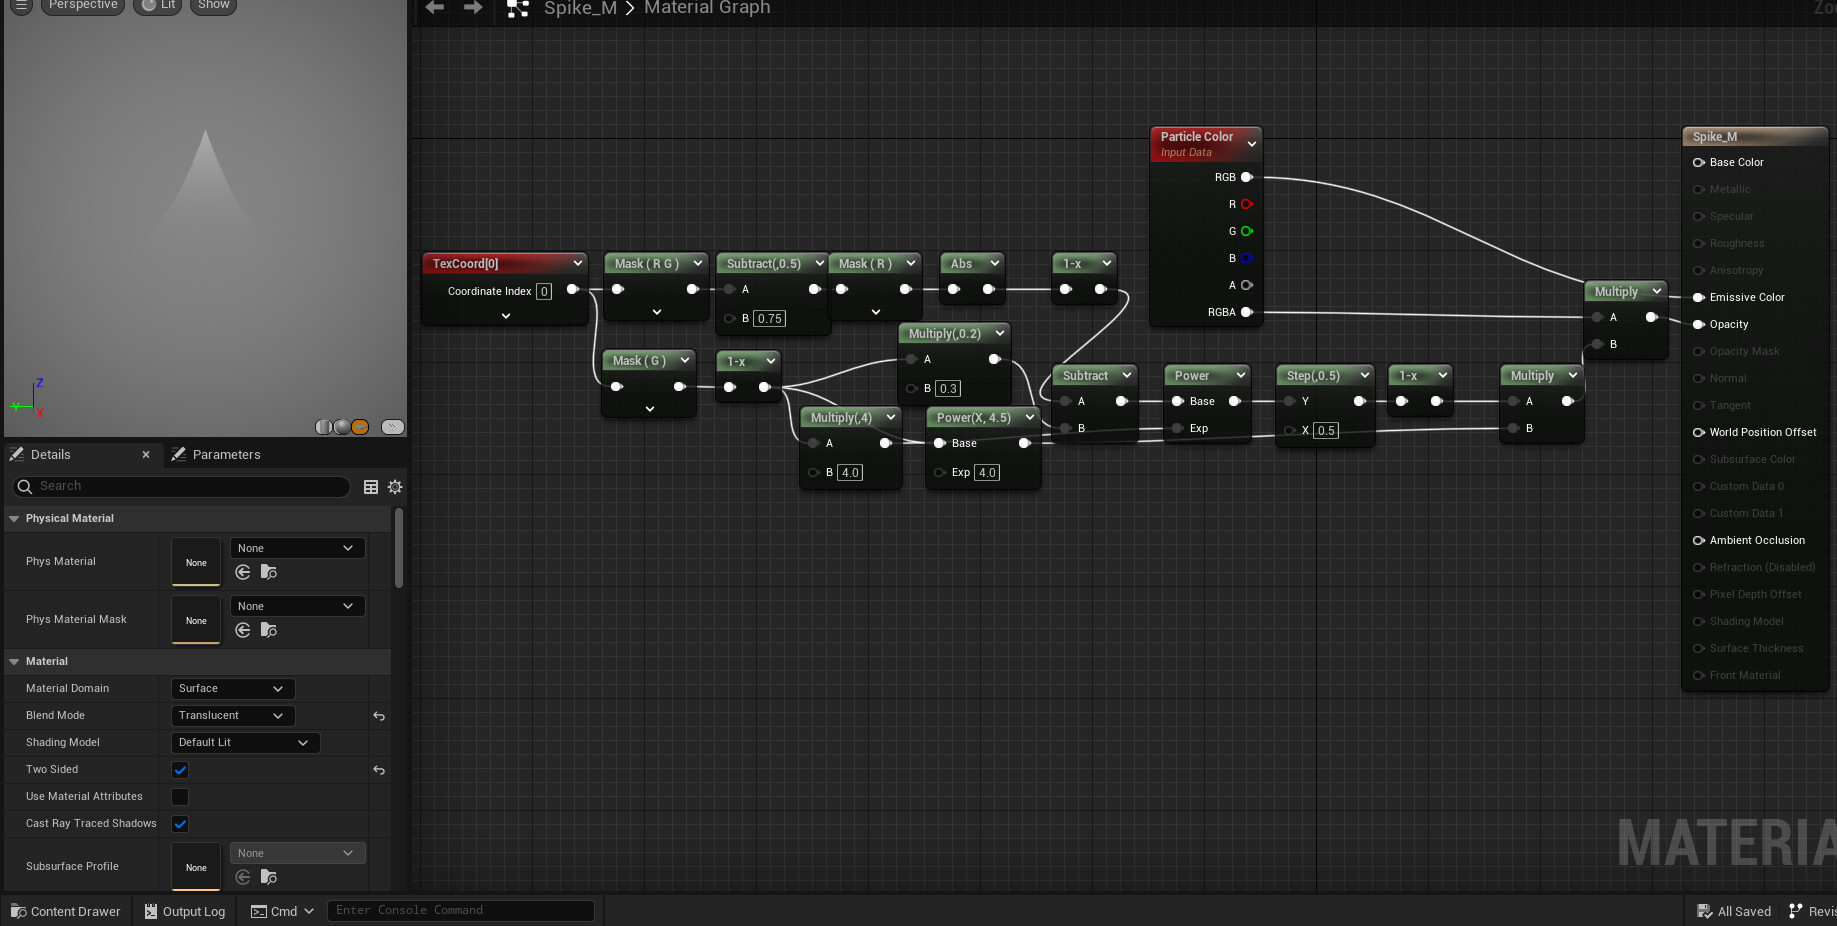This screenshot has width=1837, height=926.
Task: Open the Output Log tab
Action: pyautogui.click(x=185, y=911)
